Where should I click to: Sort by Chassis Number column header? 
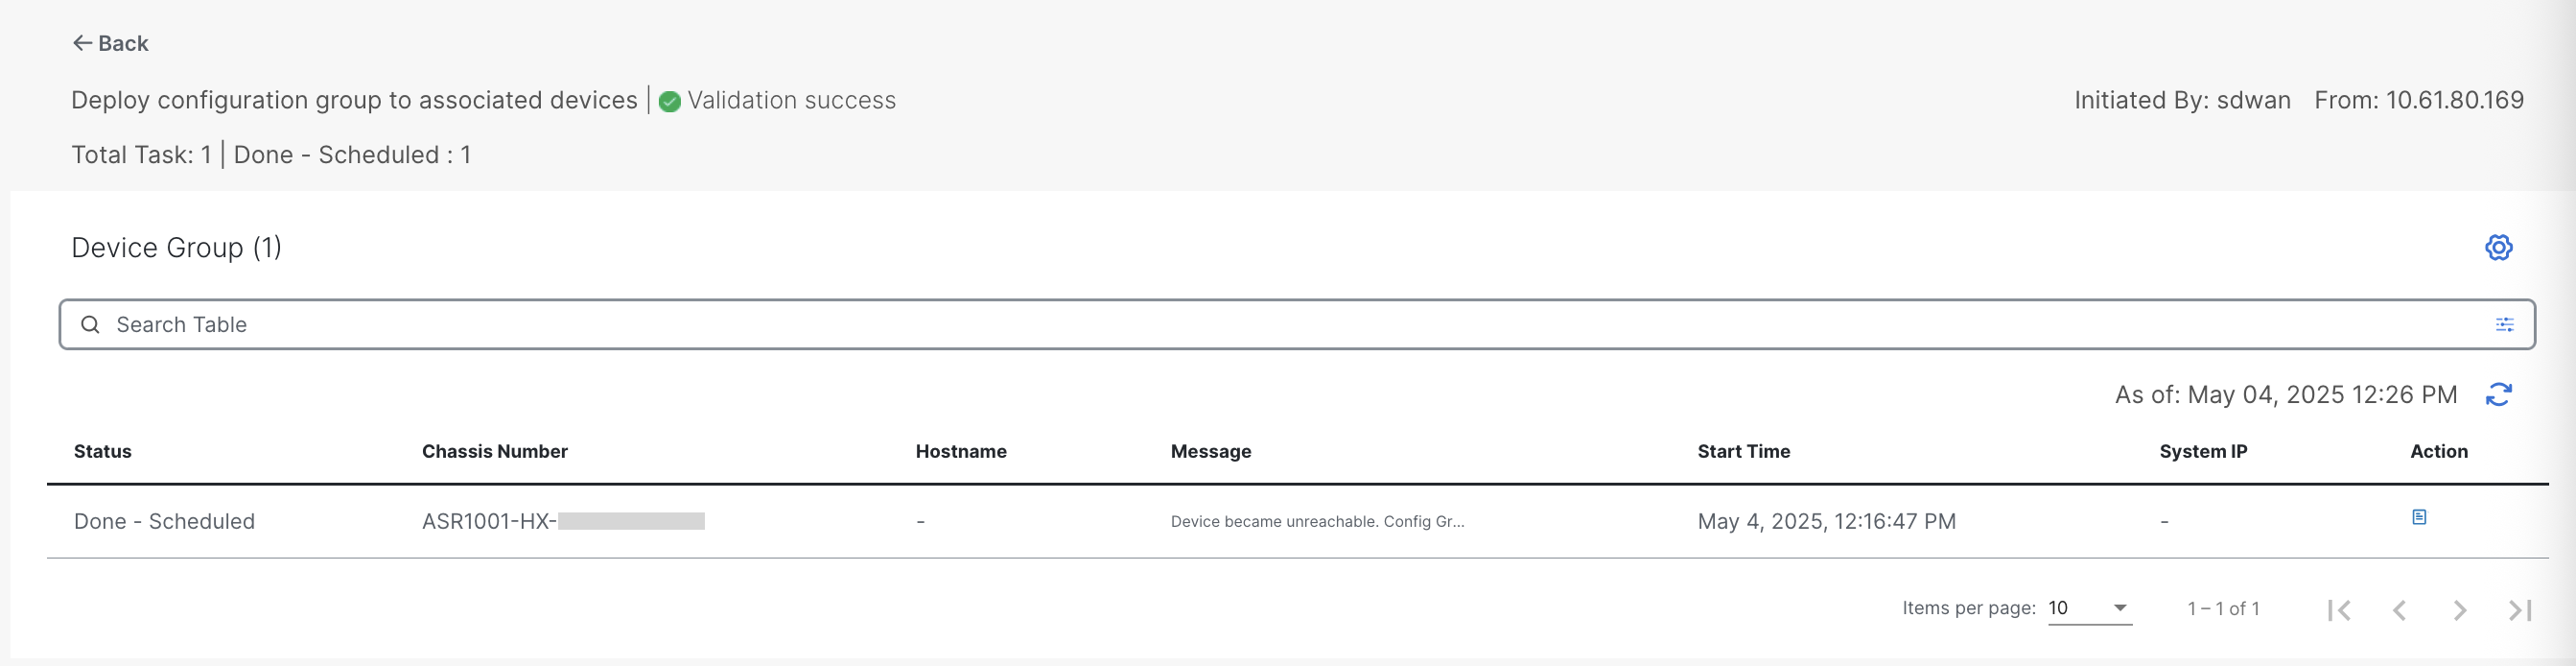[494, 451]
